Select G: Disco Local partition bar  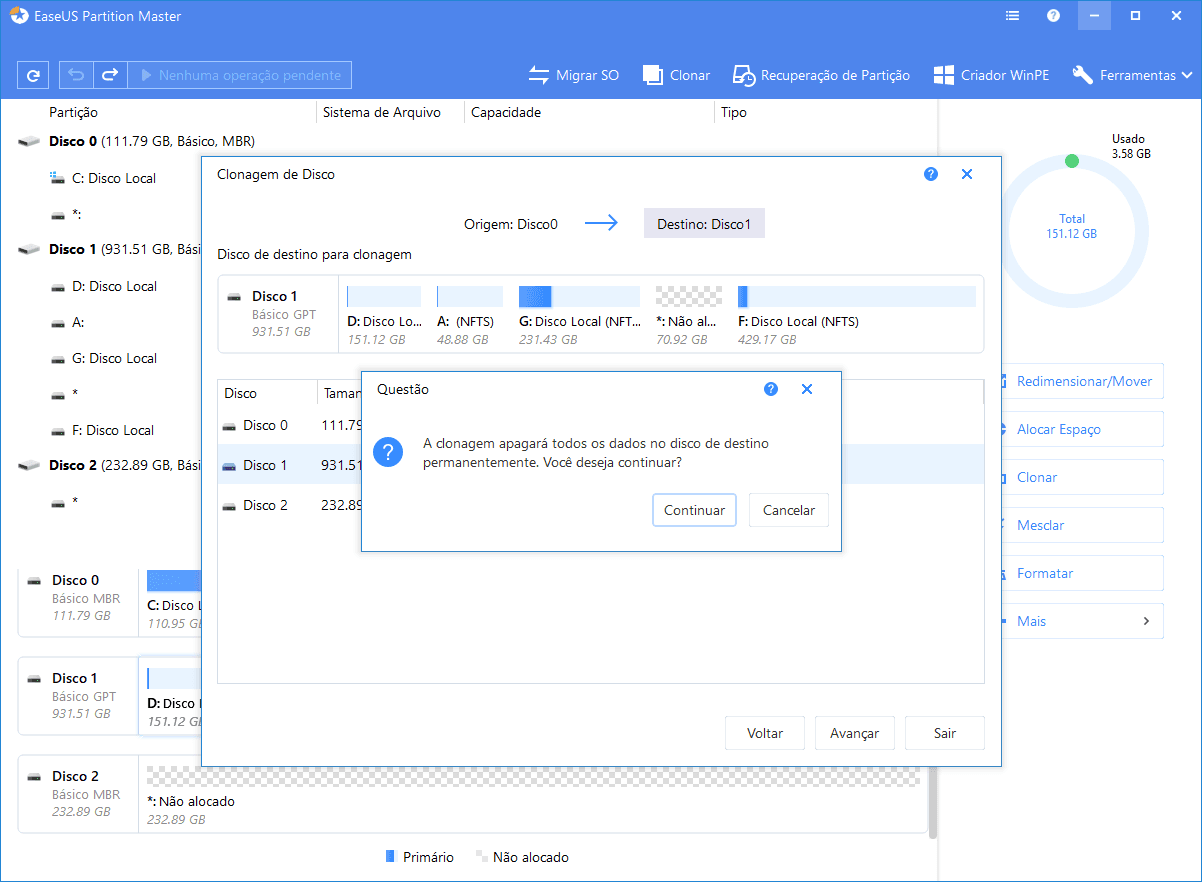(x=579, y=297)
